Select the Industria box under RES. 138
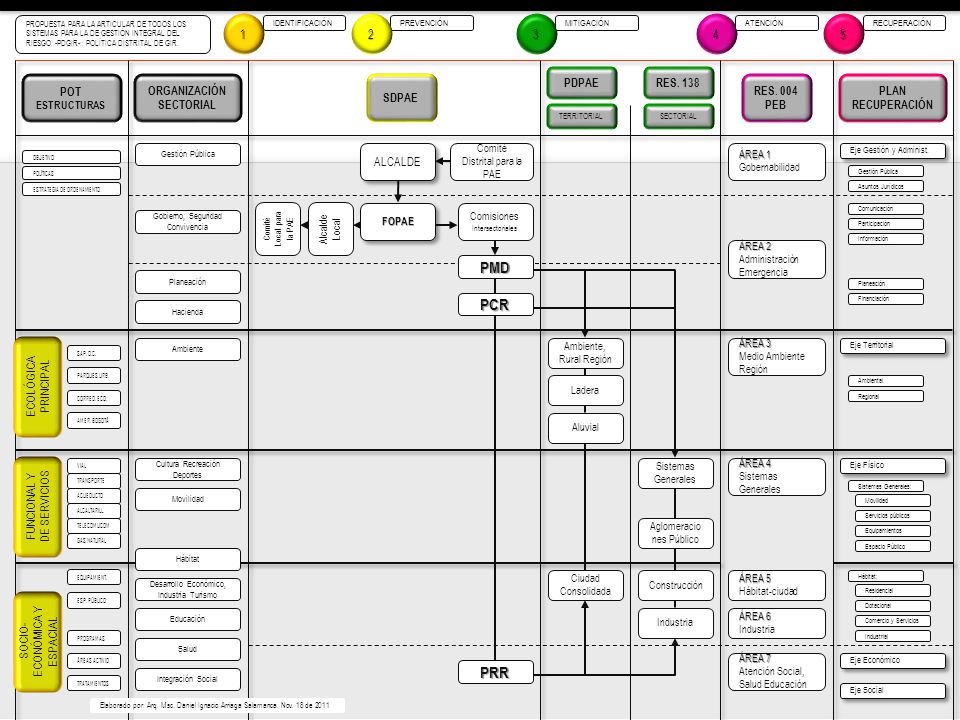The width and height of the screenshot is (960, 720). click(675, 623)
